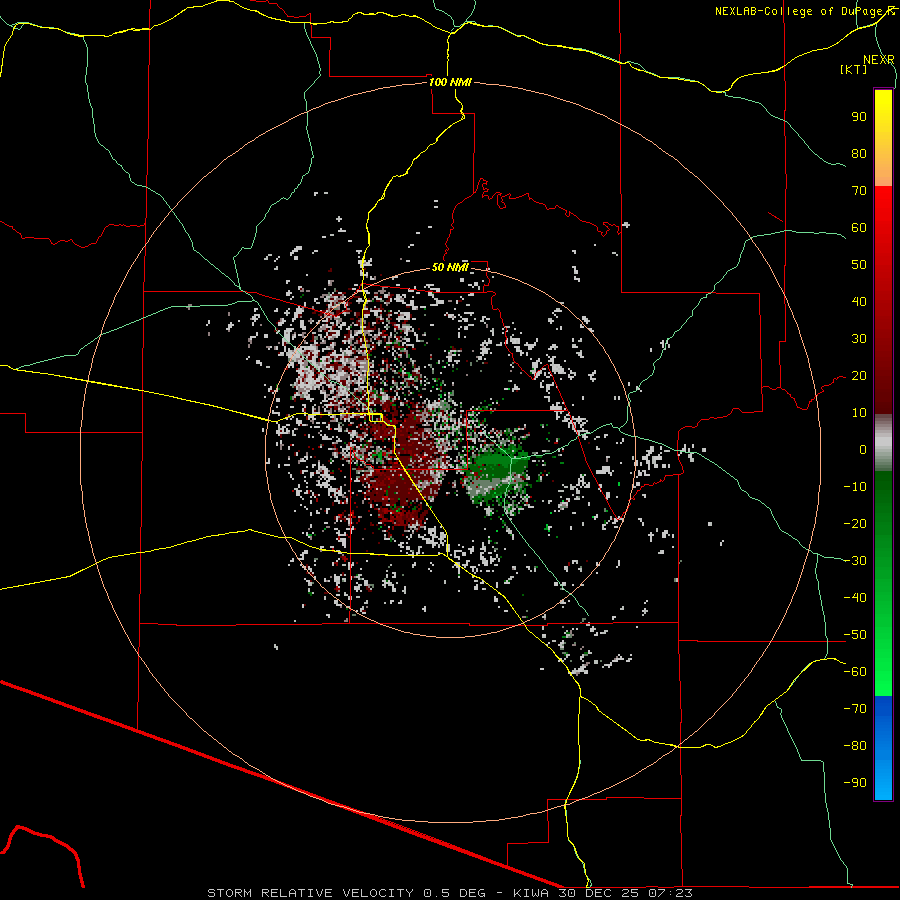This screenshot has width=900, height=900.
Task: Click the 07:23 timestamp in the caption
Action: 670,893
